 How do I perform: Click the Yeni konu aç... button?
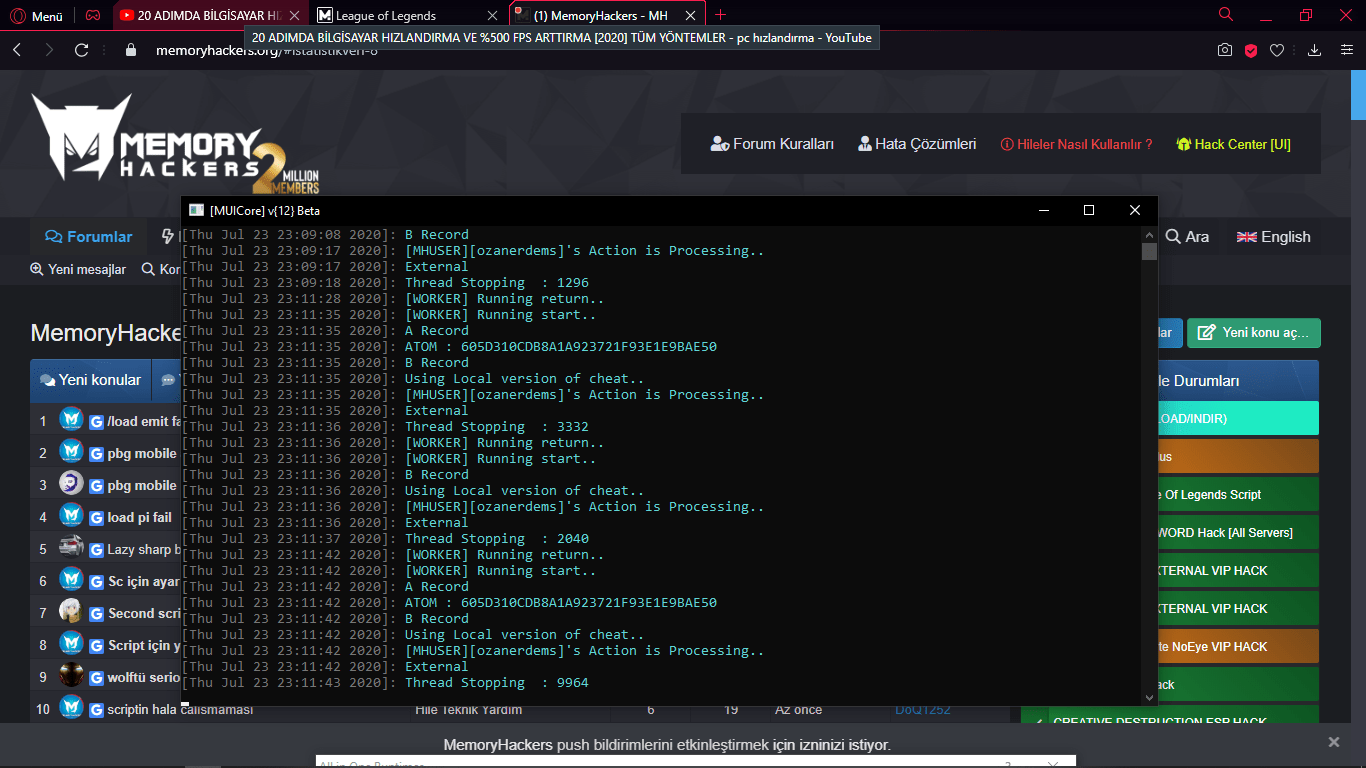(x=1254, y=333)
